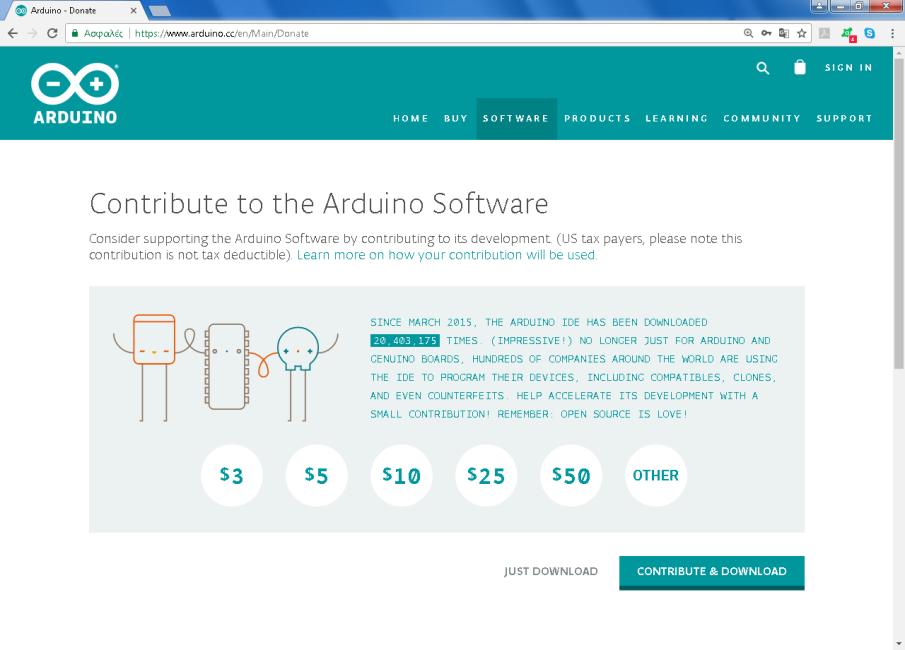905x650 pixels.
Task: Click the Skype extension icon
Action: [869, 33]
